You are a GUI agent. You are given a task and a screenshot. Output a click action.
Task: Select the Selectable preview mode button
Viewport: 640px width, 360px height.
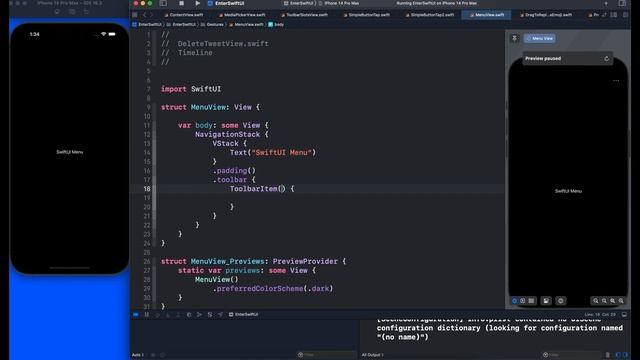522,301
